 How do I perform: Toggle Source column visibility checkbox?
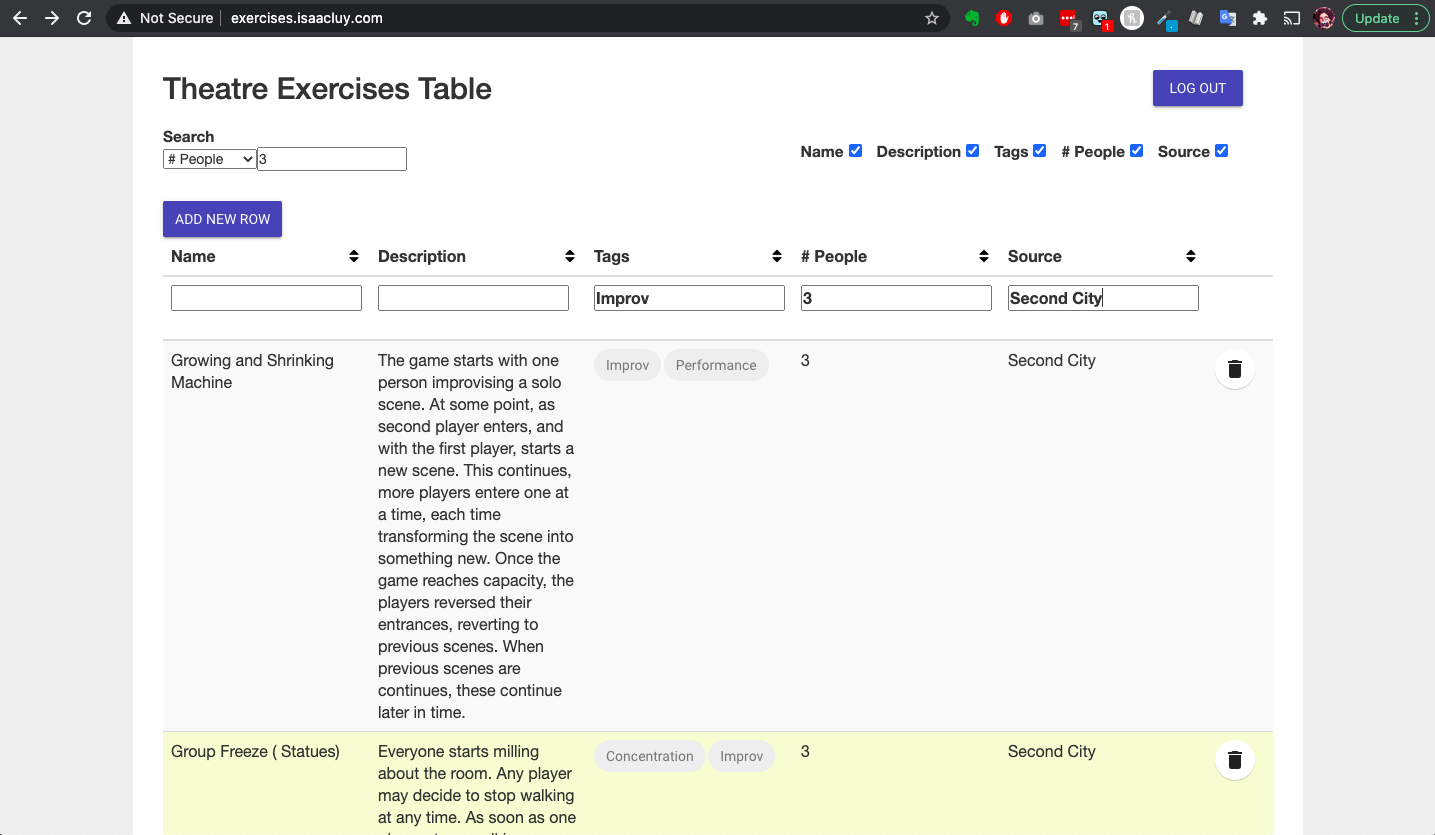coord(1221,151)
